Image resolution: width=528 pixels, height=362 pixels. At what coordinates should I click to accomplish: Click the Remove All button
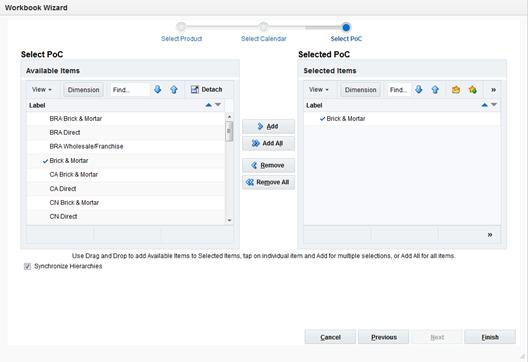click(268, 182)
